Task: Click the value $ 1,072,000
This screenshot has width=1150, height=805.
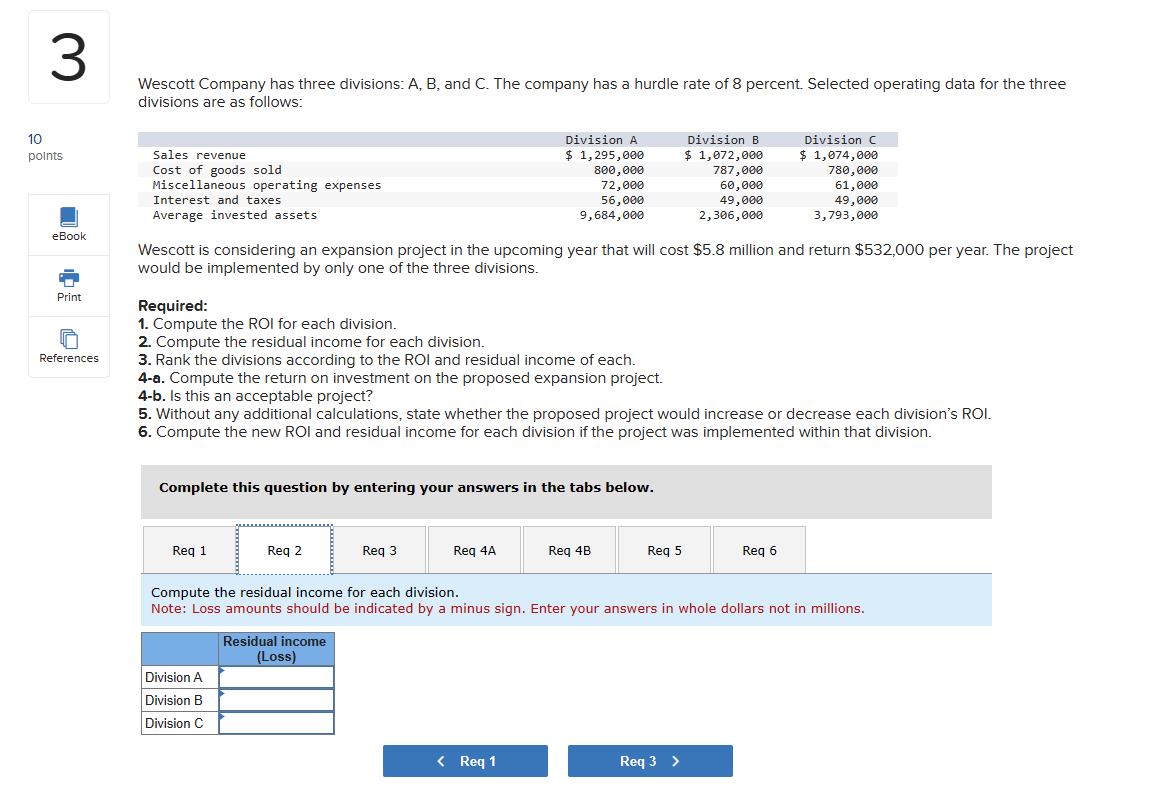Action: (x=723, y=155)
